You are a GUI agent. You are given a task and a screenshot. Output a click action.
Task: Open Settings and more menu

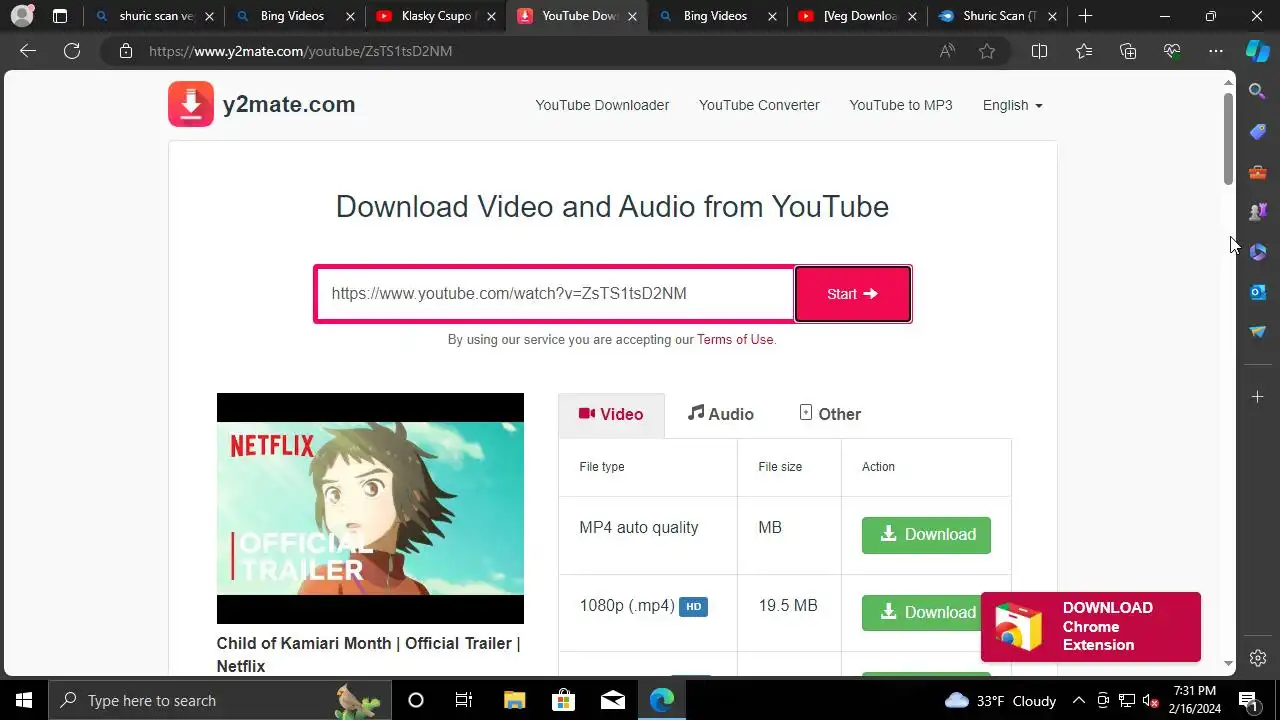pyautogui.click(x=1216, y=51)
